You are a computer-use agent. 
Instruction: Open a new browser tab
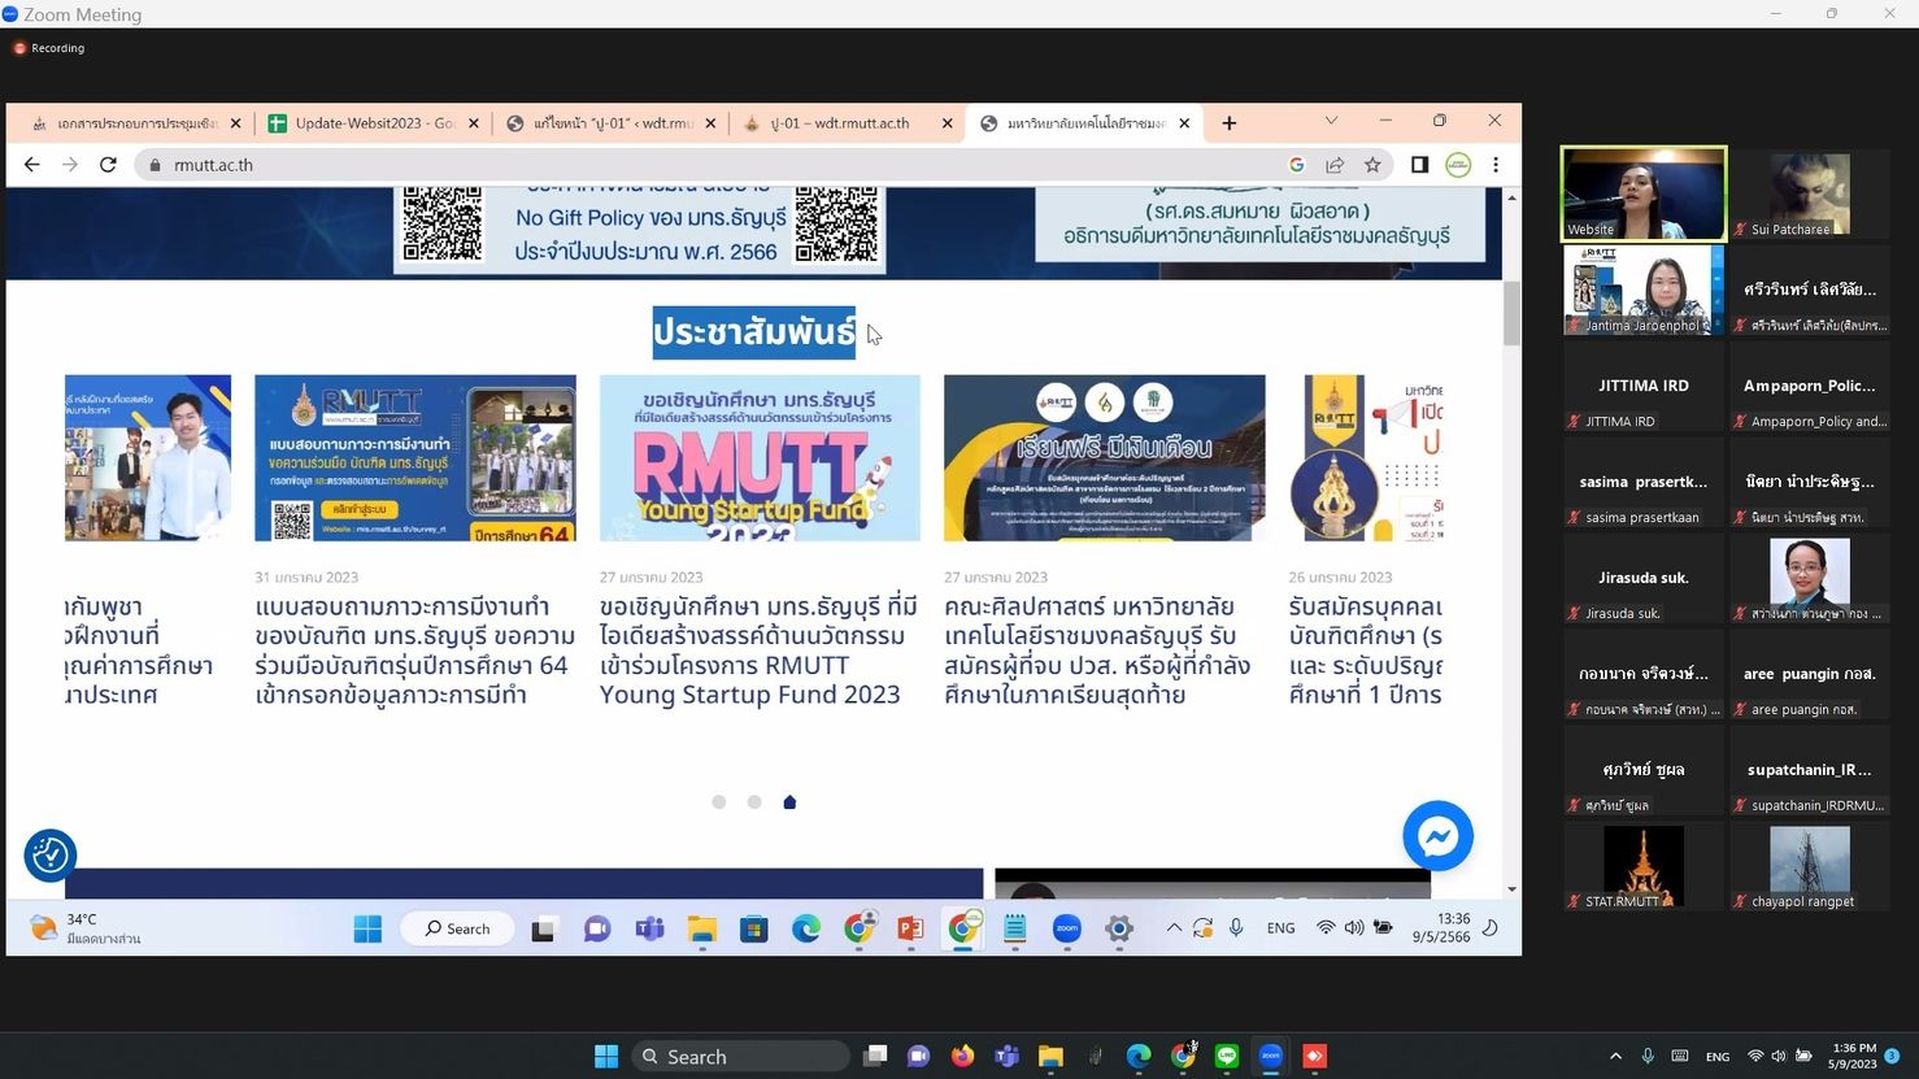pos(1229,123)
